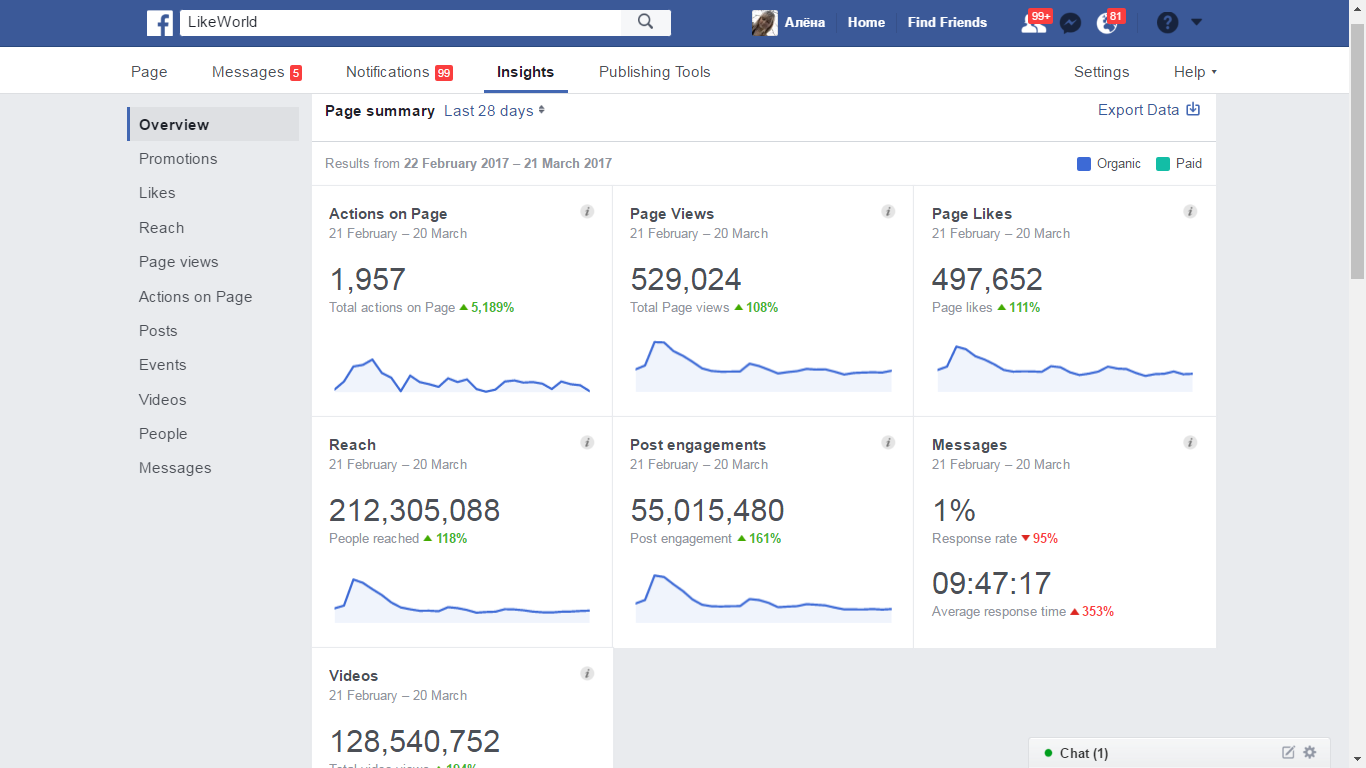
Task: Click info icon on Videos card
Action: tap(587, 674)
